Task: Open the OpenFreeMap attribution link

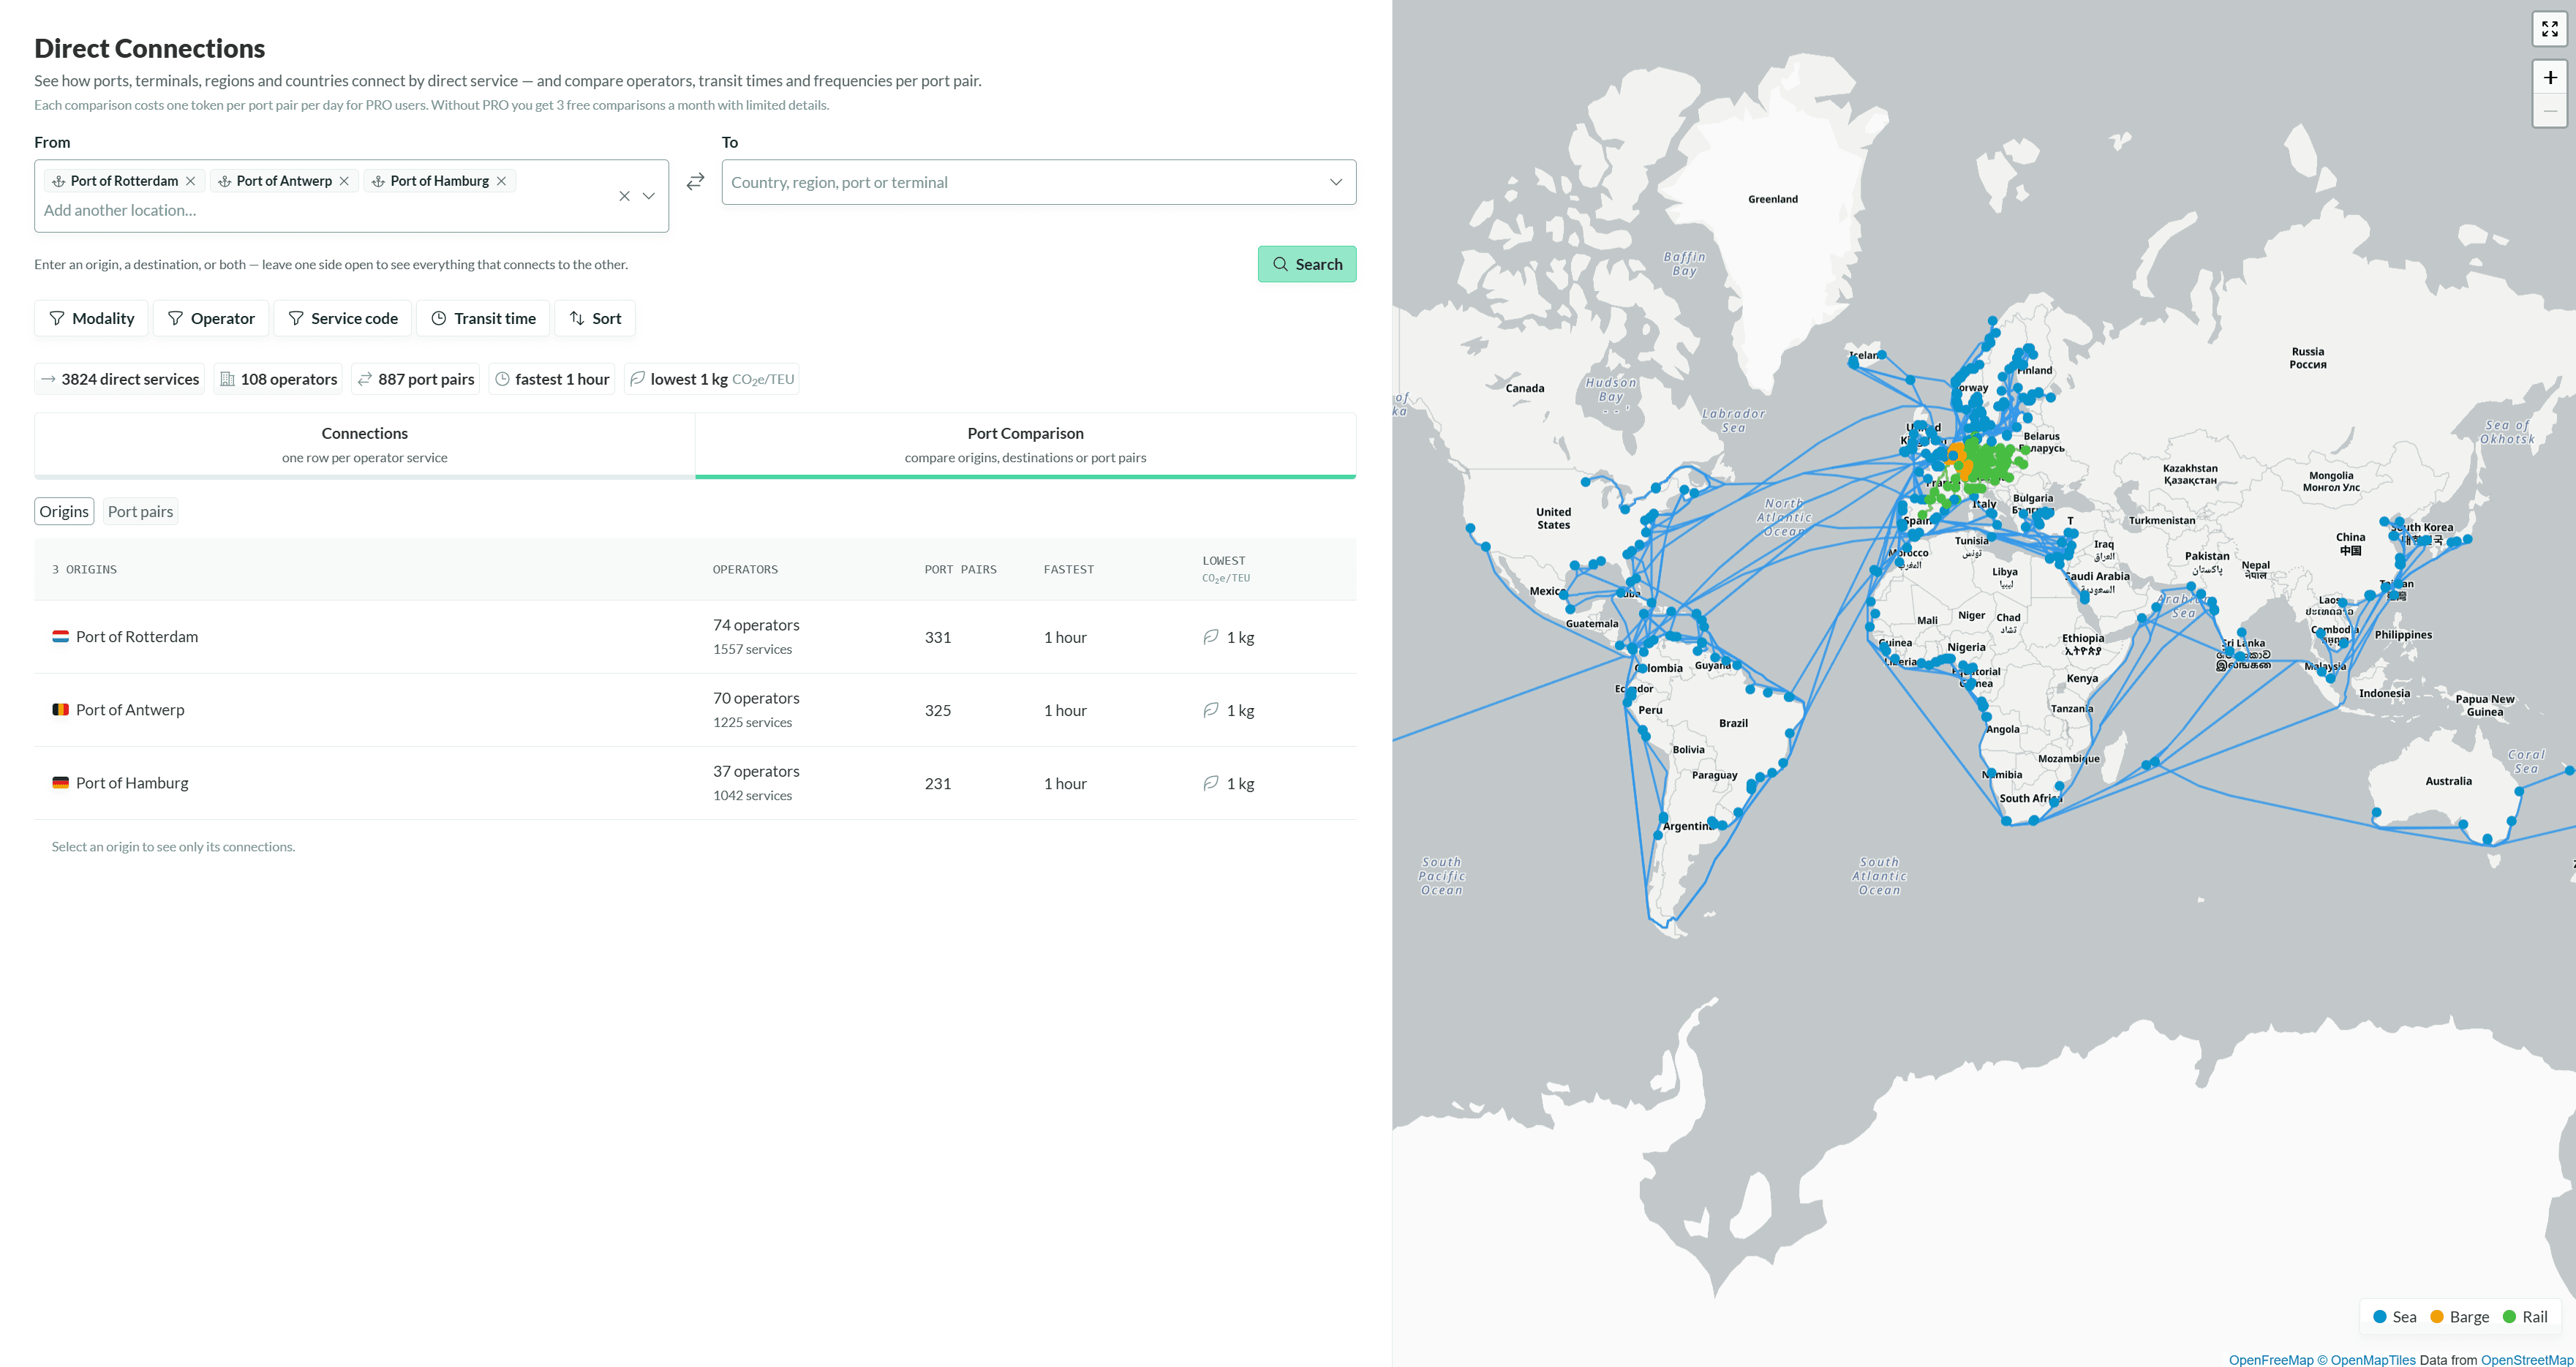Action: 2270,1359
